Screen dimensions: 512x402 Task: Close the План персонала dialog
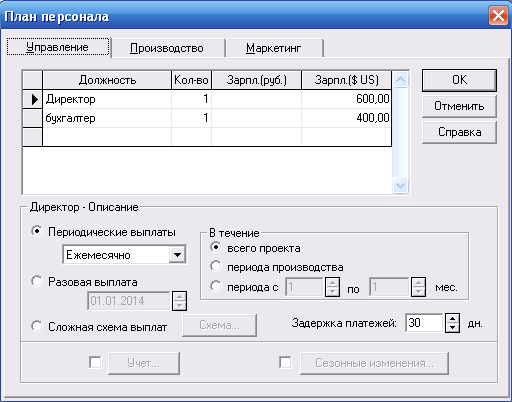pyautogui.click(x=498, y=16)
